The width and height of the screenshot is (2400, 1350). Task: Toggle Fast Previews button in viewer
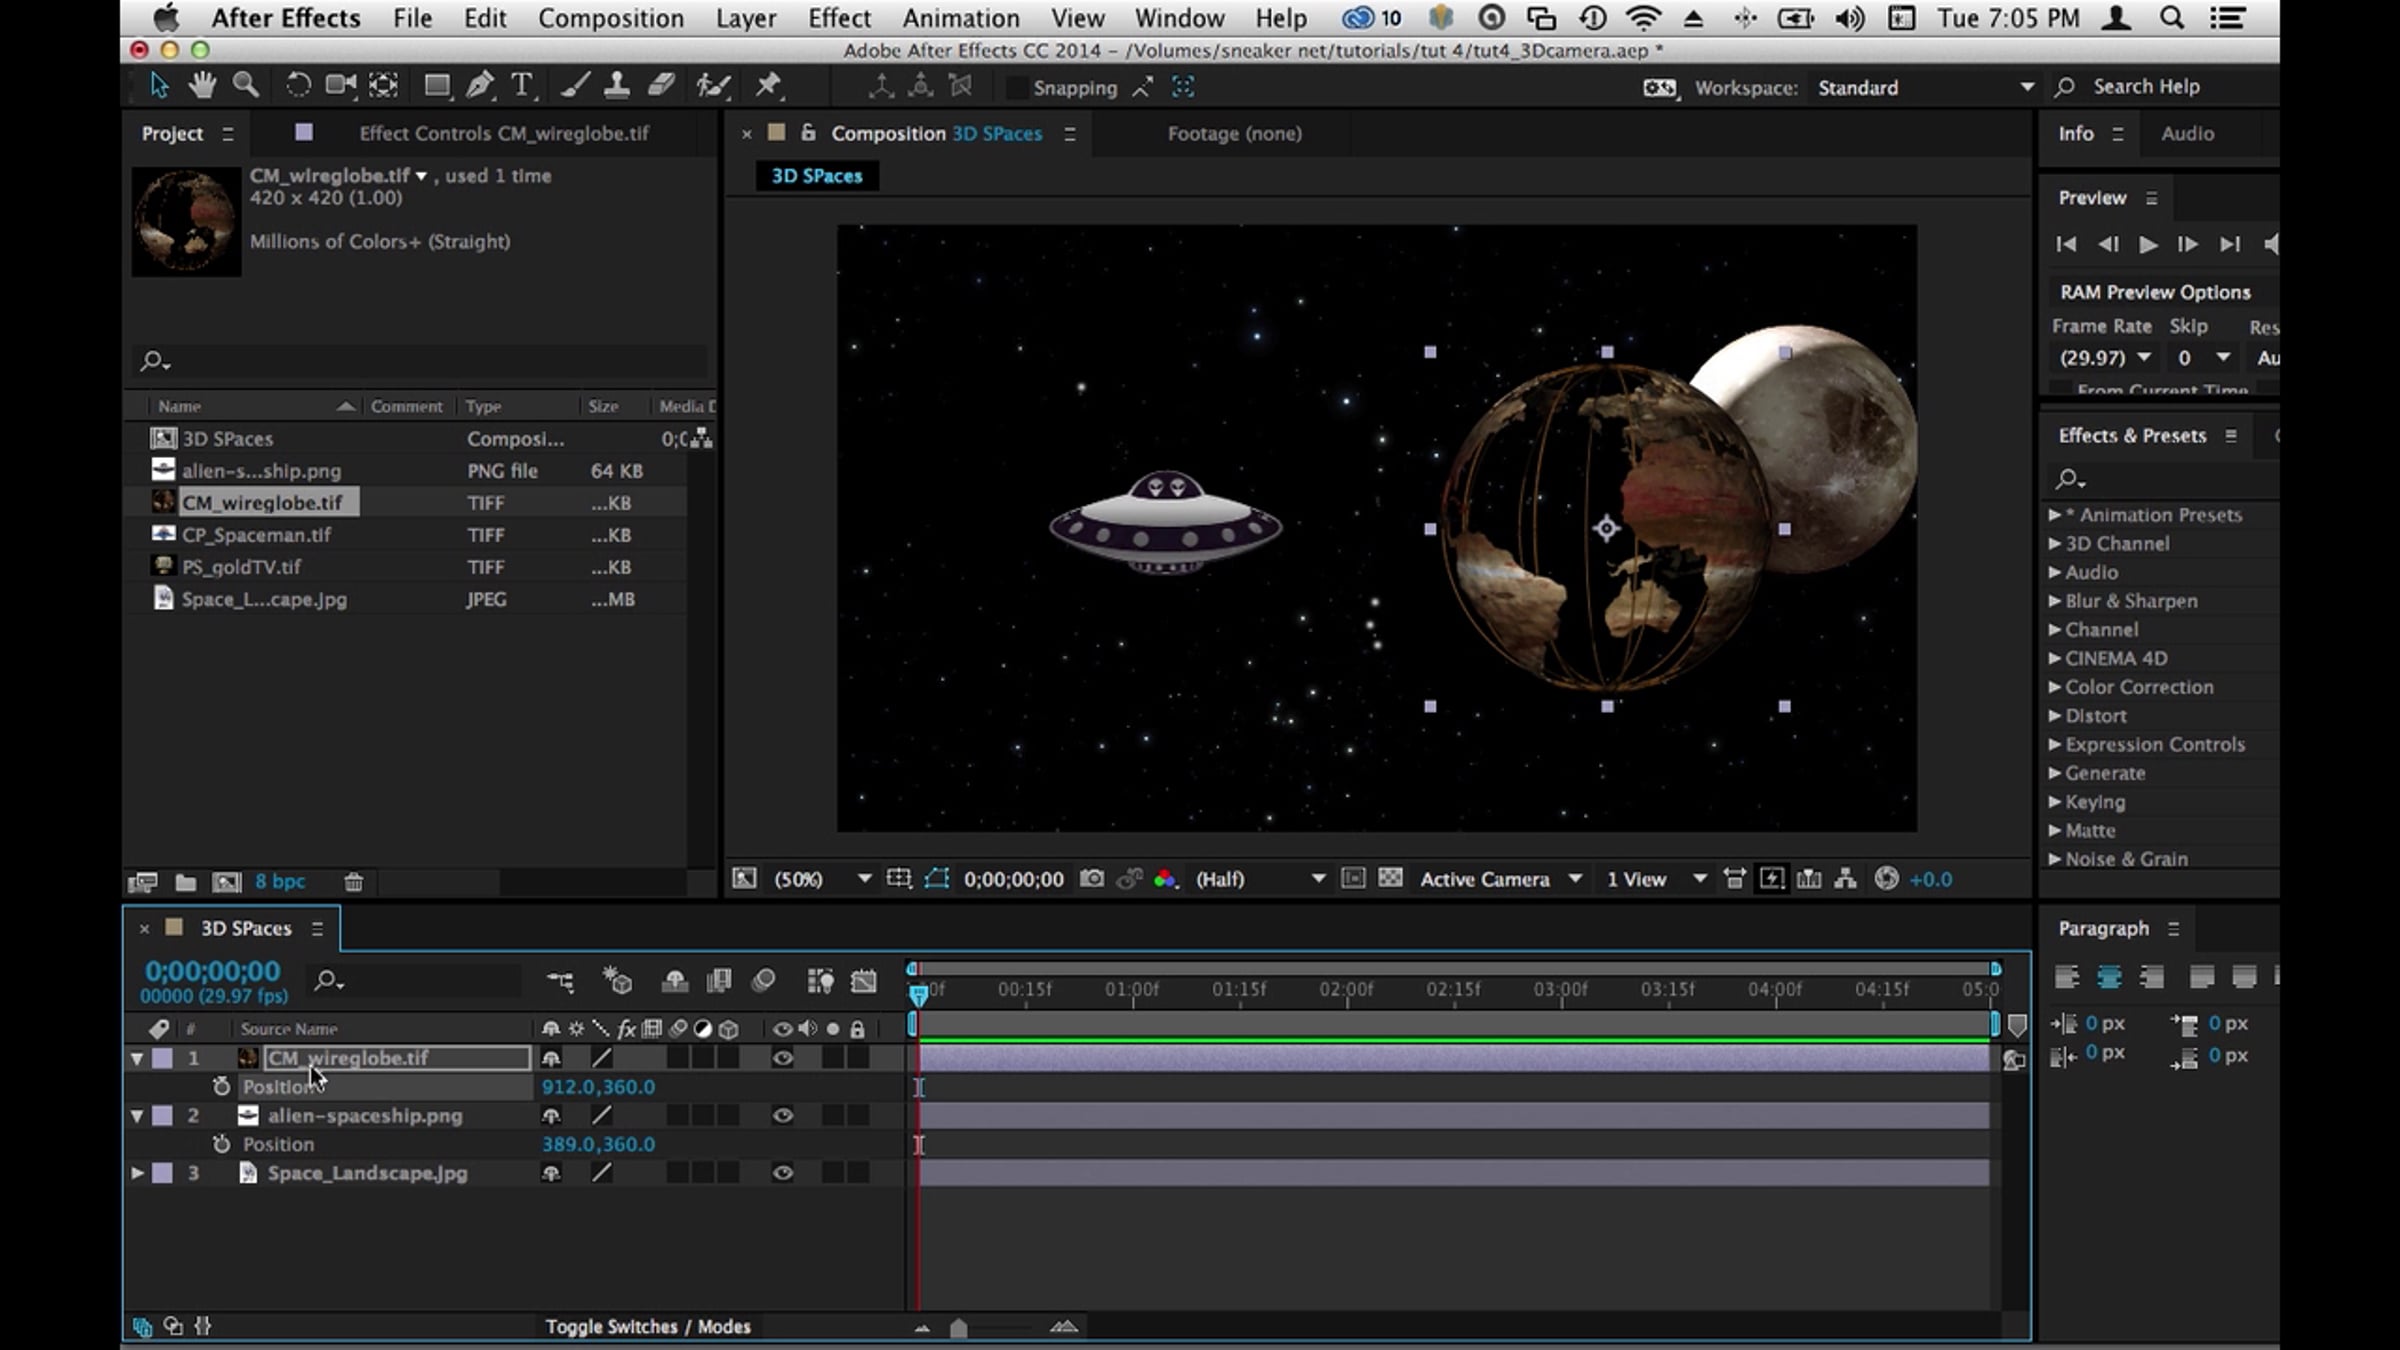coord(1771,879)
